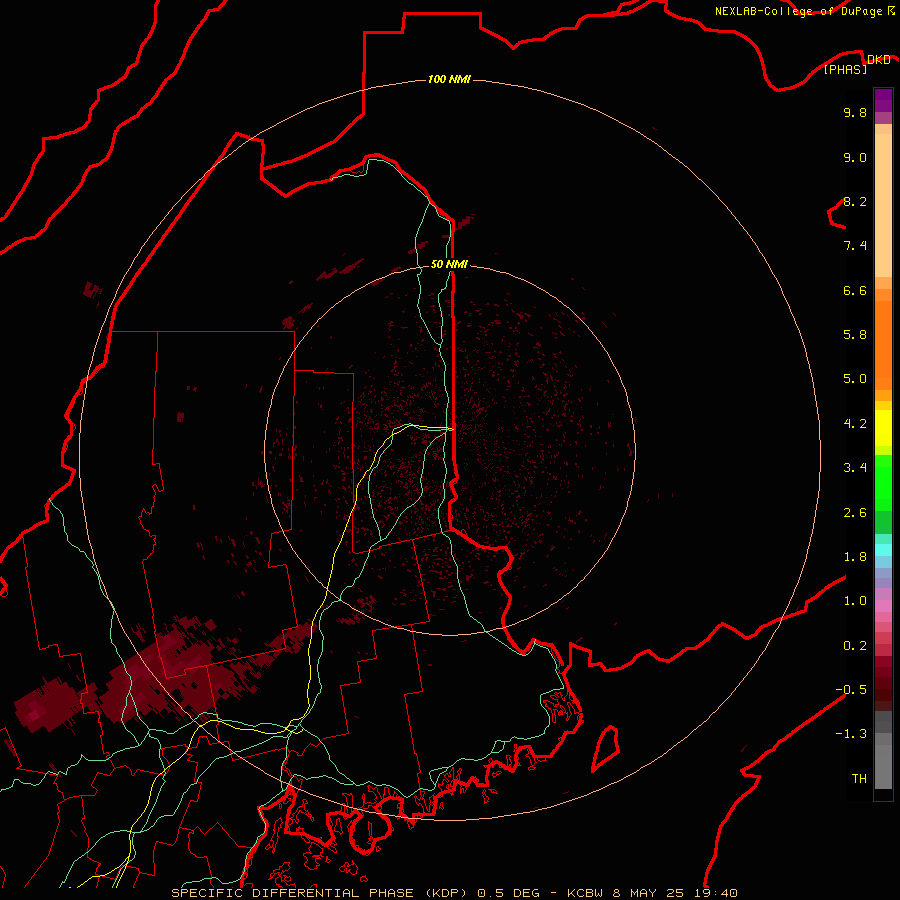Select the 50 NMI range ring label

[x=449, y=264]
